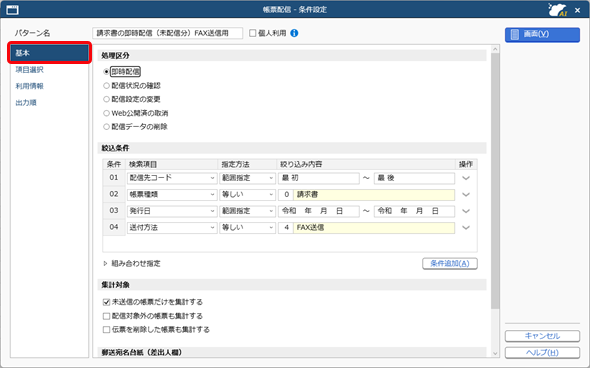
Task: Click the キャンセル button
Action: 542,336
